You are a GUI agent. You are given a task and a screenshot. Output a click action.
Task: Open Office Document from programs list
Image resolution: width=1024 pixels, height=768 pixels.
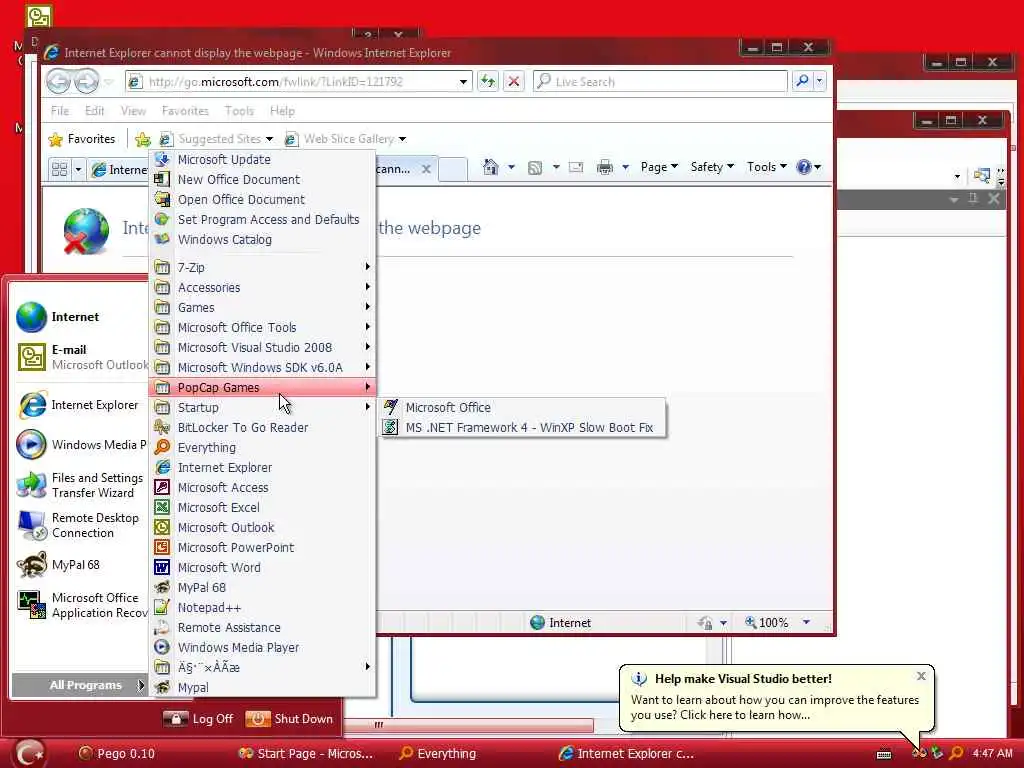pos(262,200)
